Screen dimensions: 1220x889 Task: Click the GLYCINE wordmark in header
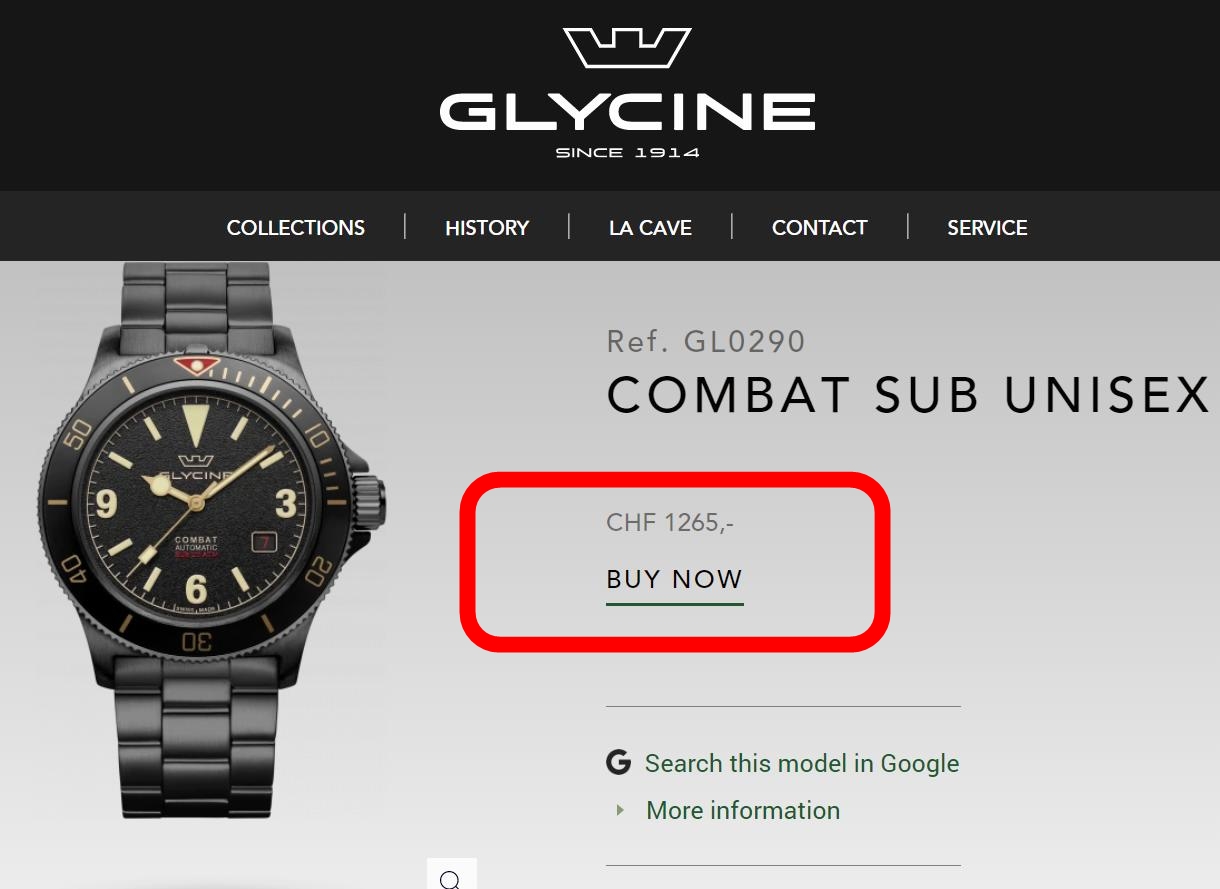[x=627, y=111]
